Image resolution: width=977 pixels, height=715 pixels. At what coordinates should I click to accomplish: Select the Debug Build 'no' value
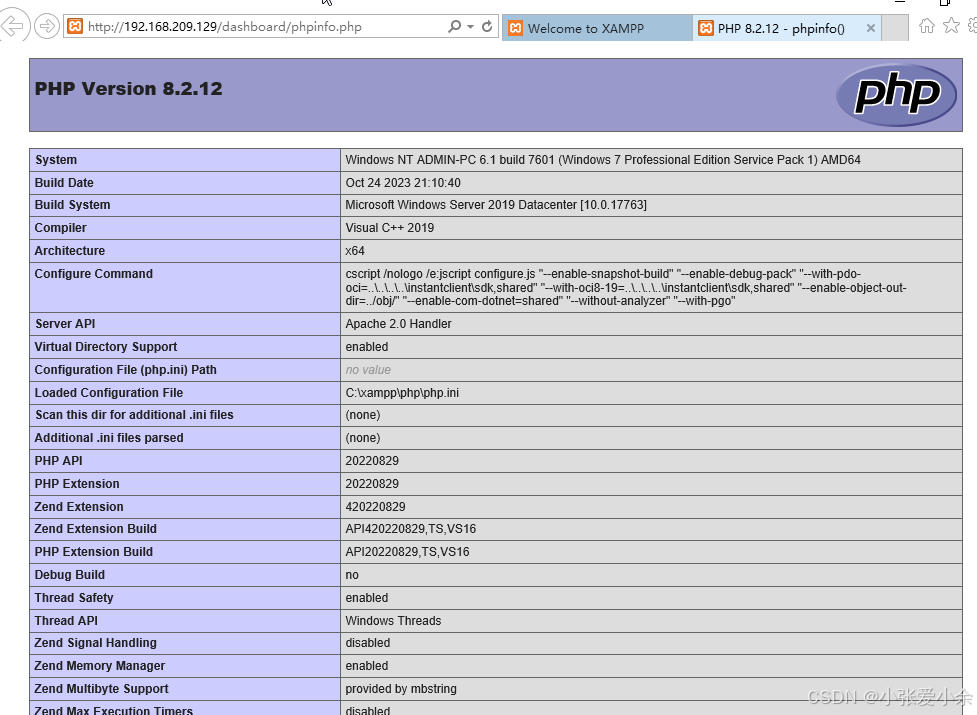coord(352,574)
